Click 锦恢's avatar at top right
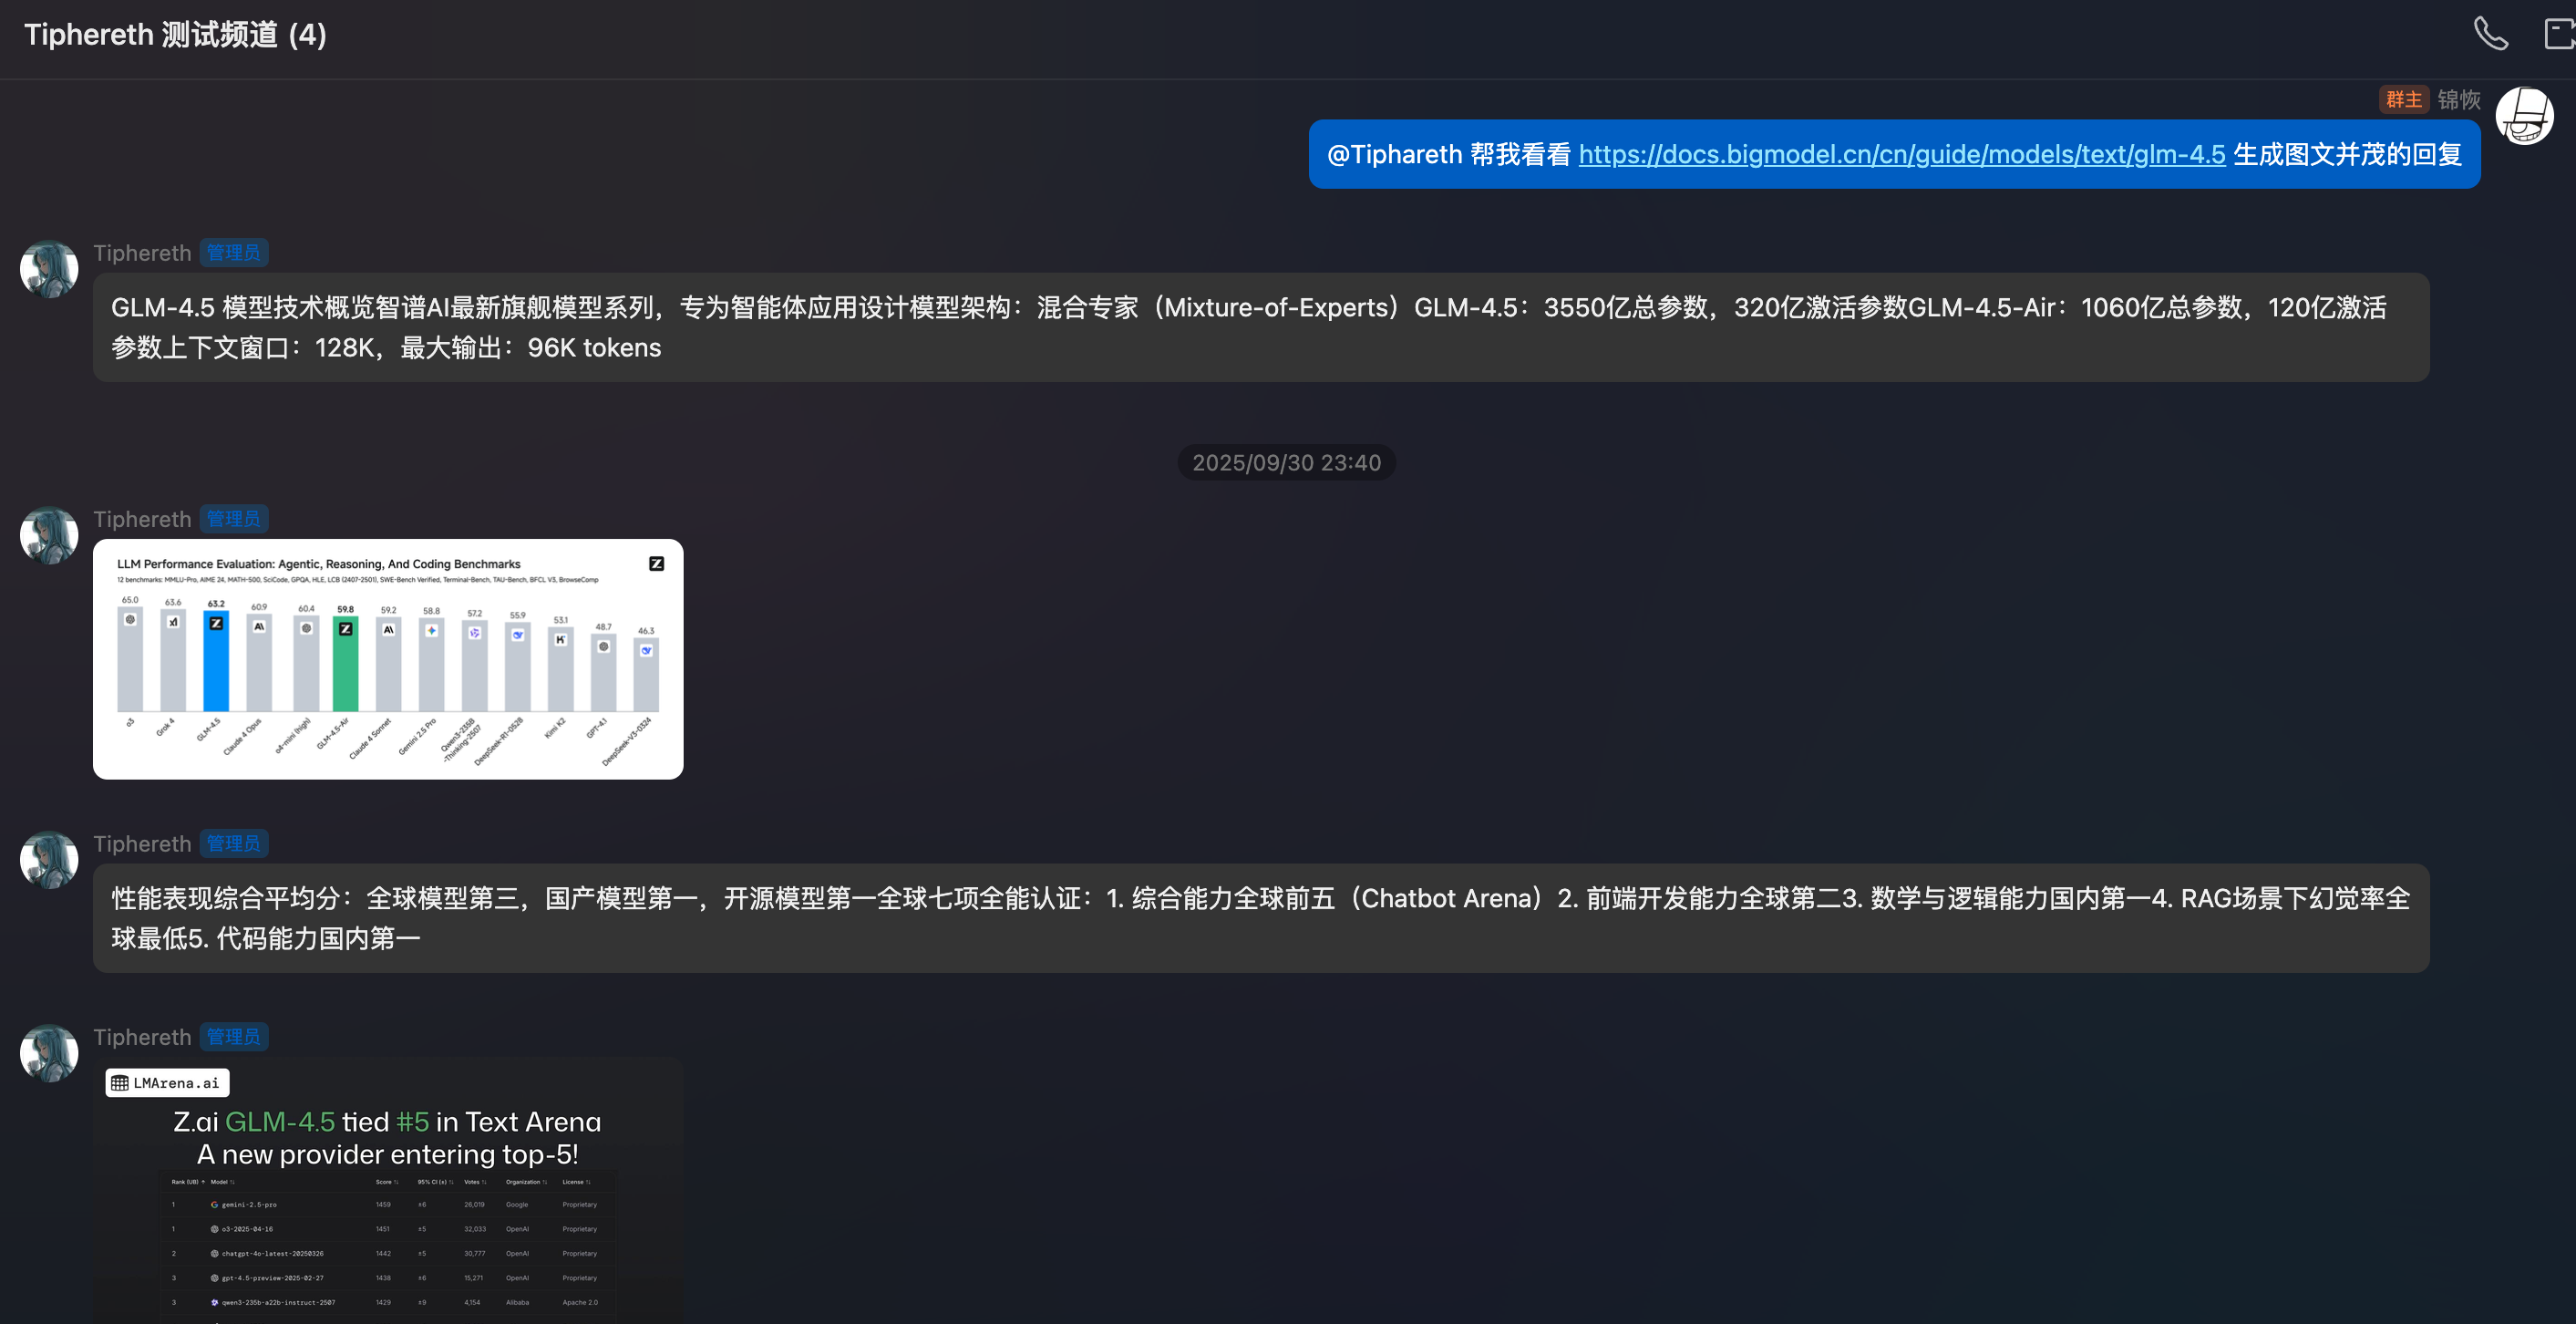 click(2524, 116)
